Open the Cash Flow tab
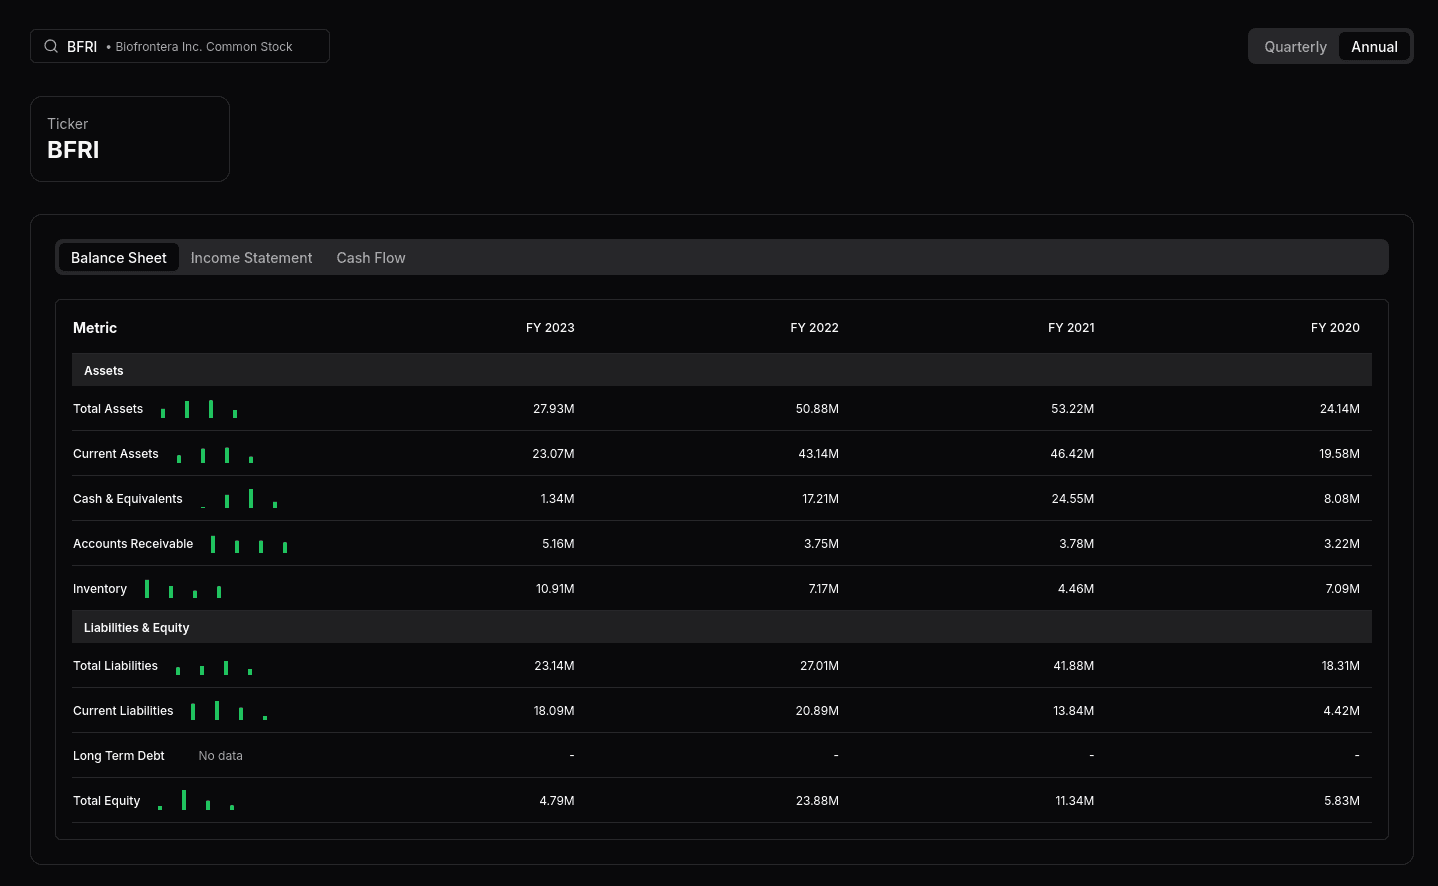This screenshot has width=1438, height=886. [371, 257]
